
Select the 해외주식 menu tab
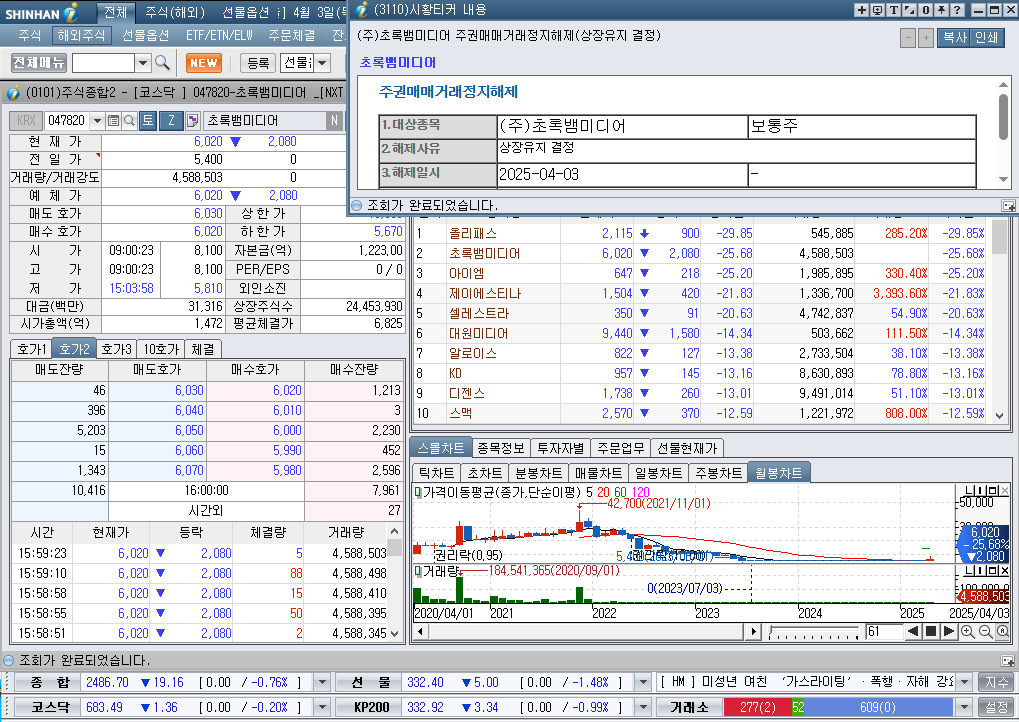point(81,35)
